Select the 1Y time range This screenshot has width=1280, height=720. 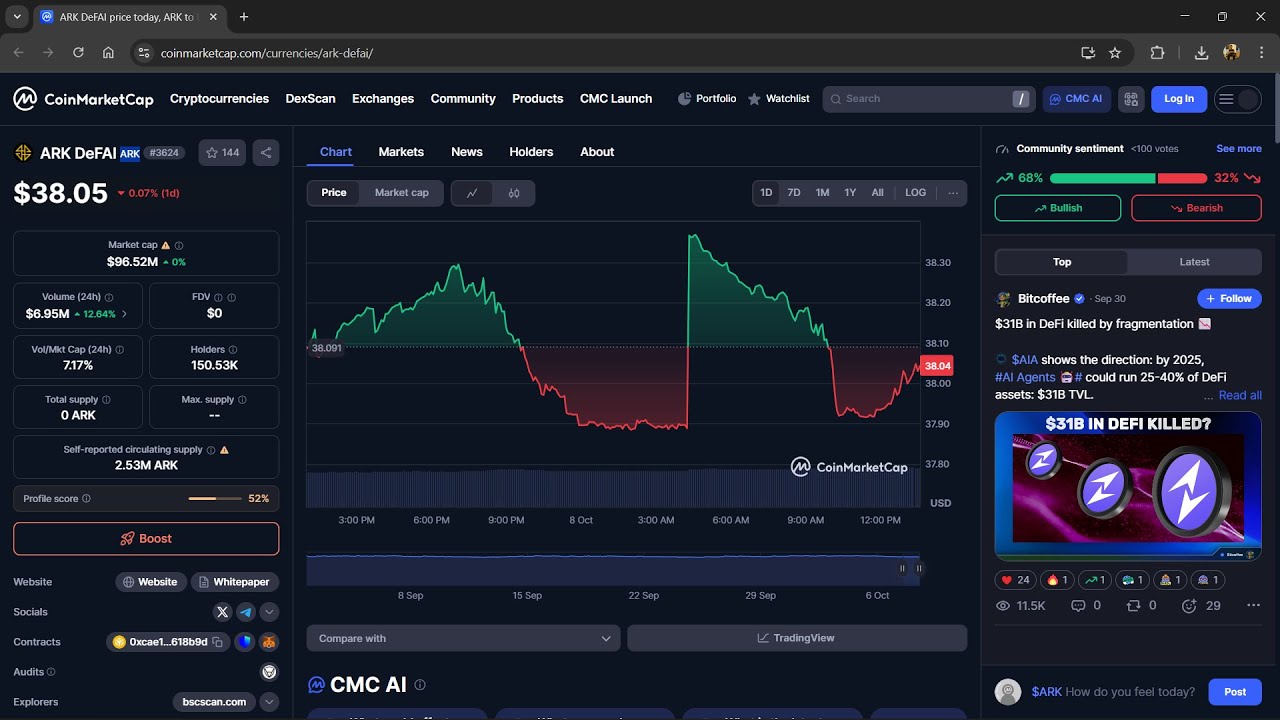[x=850, y=193]
